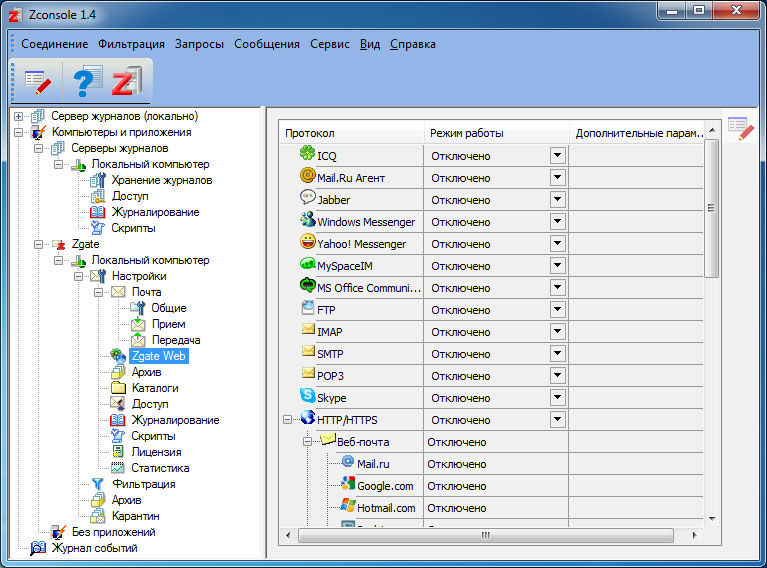This screenshot has height=568, width=767.
Task: Click the MySpaceIM icon
Action: 307,264
